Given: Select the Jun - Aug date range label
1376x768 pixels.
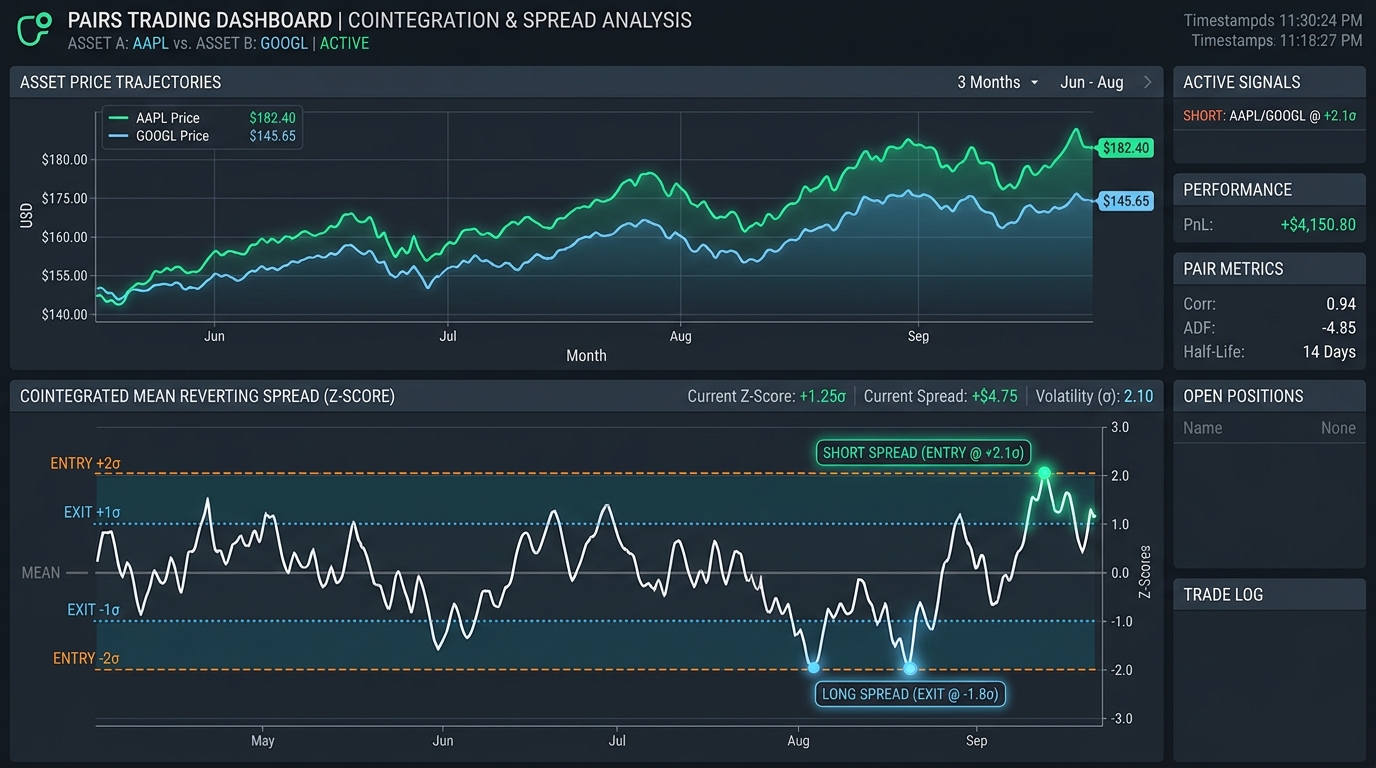Looking at the screenshot, I should tap(1092, 82).
